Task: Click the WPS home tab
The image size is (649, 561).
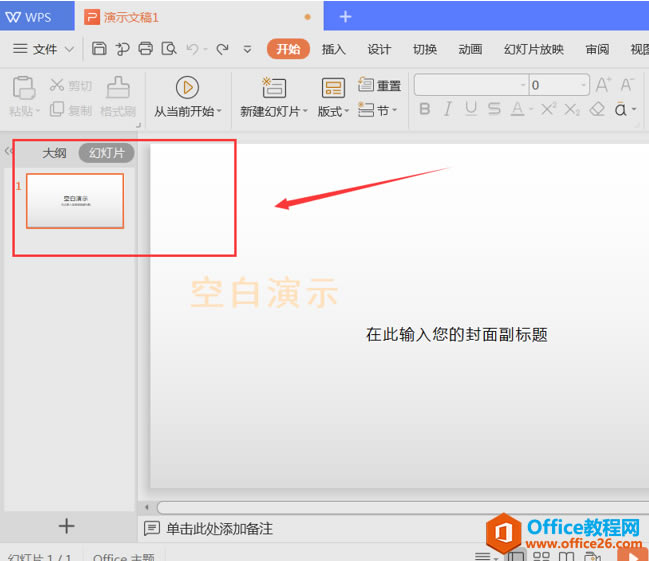Action: click(x=36, y=17)
